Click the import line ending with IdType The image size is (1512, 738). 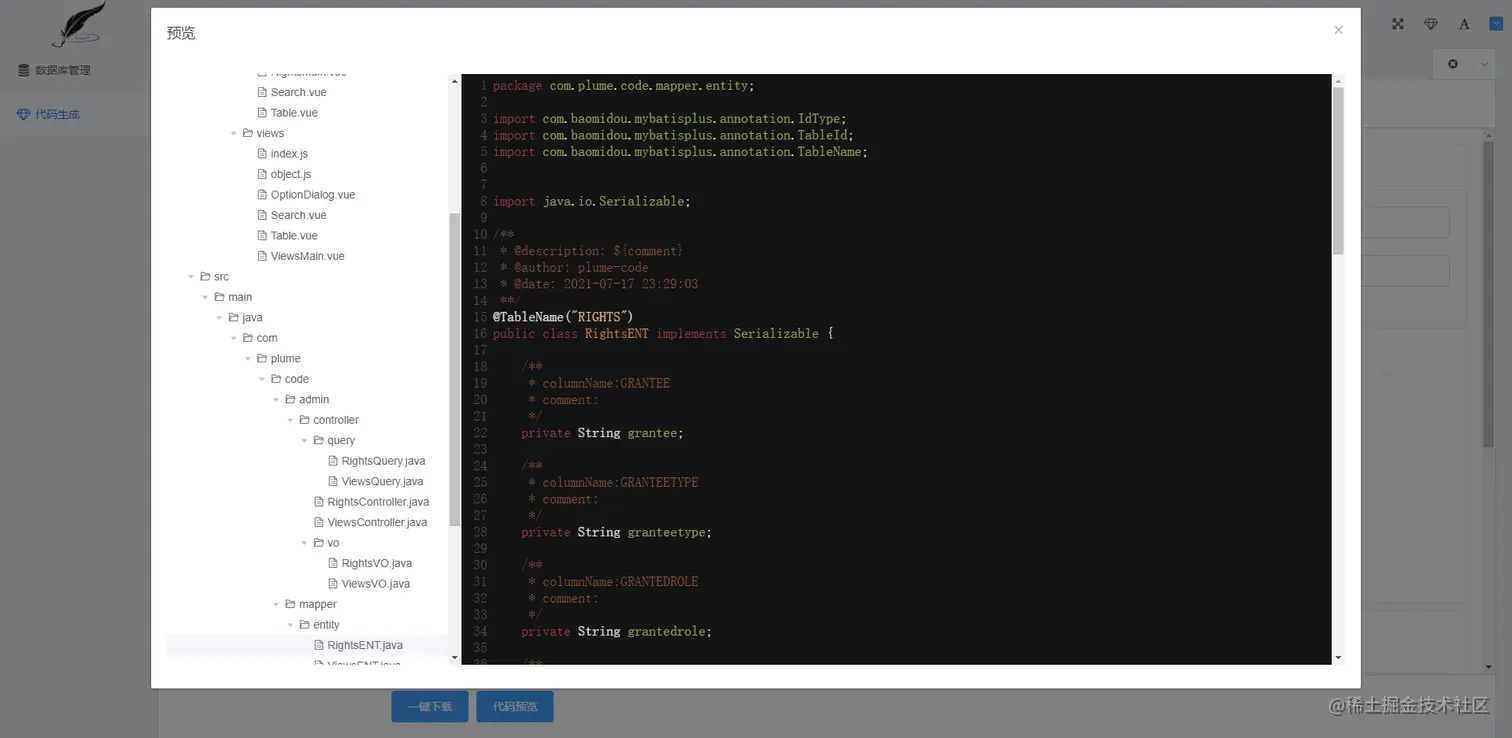click(x=669, y=119)
